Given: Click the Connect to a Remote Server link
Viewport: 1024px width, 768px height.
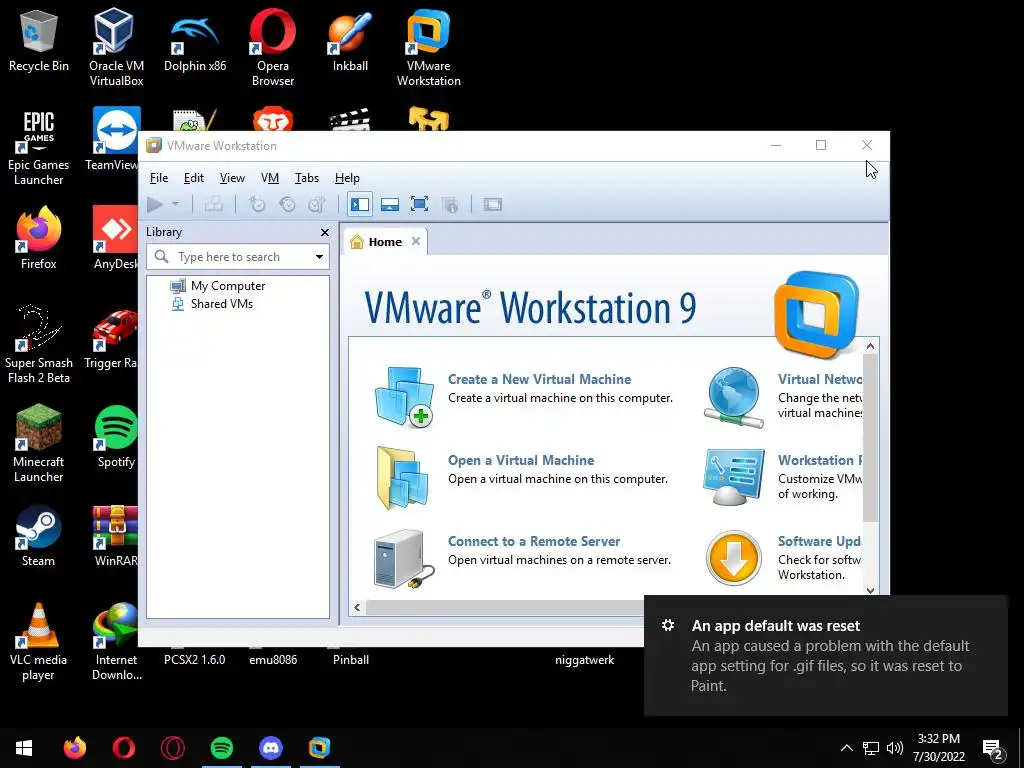Looking at the screenshot, I should pos(534,541).
